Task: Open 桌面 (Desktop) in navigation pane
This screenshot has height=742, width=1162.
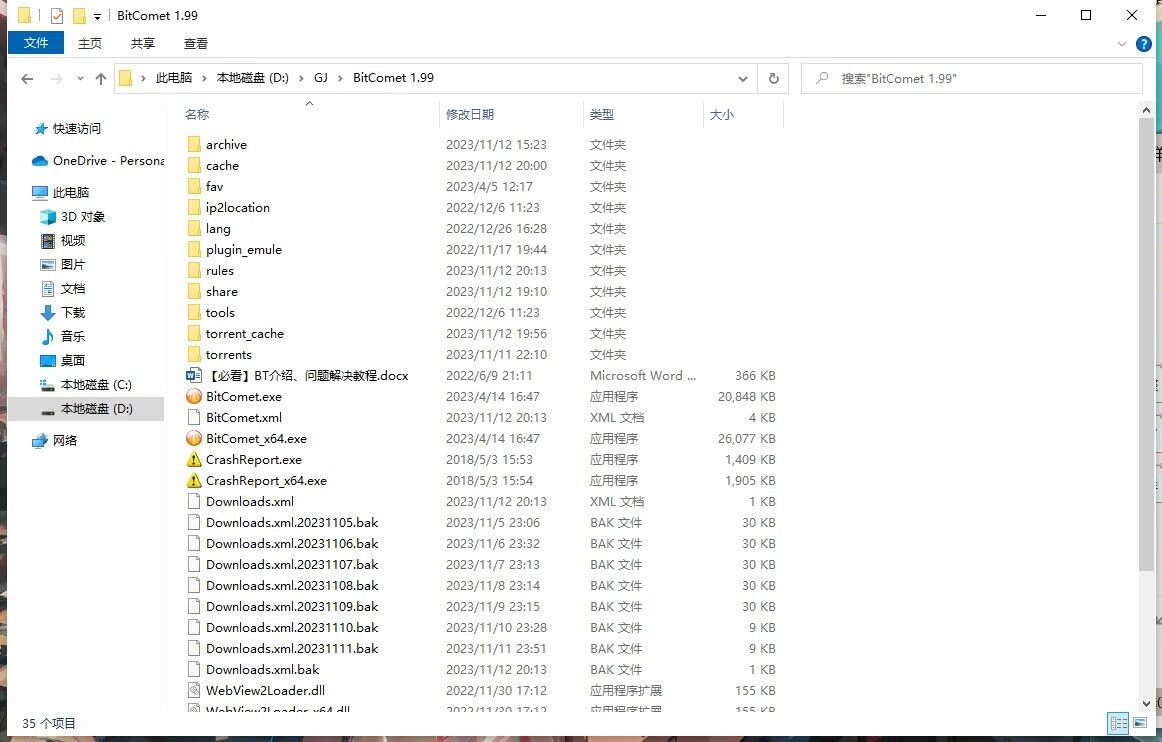Action: click(63, 361)
